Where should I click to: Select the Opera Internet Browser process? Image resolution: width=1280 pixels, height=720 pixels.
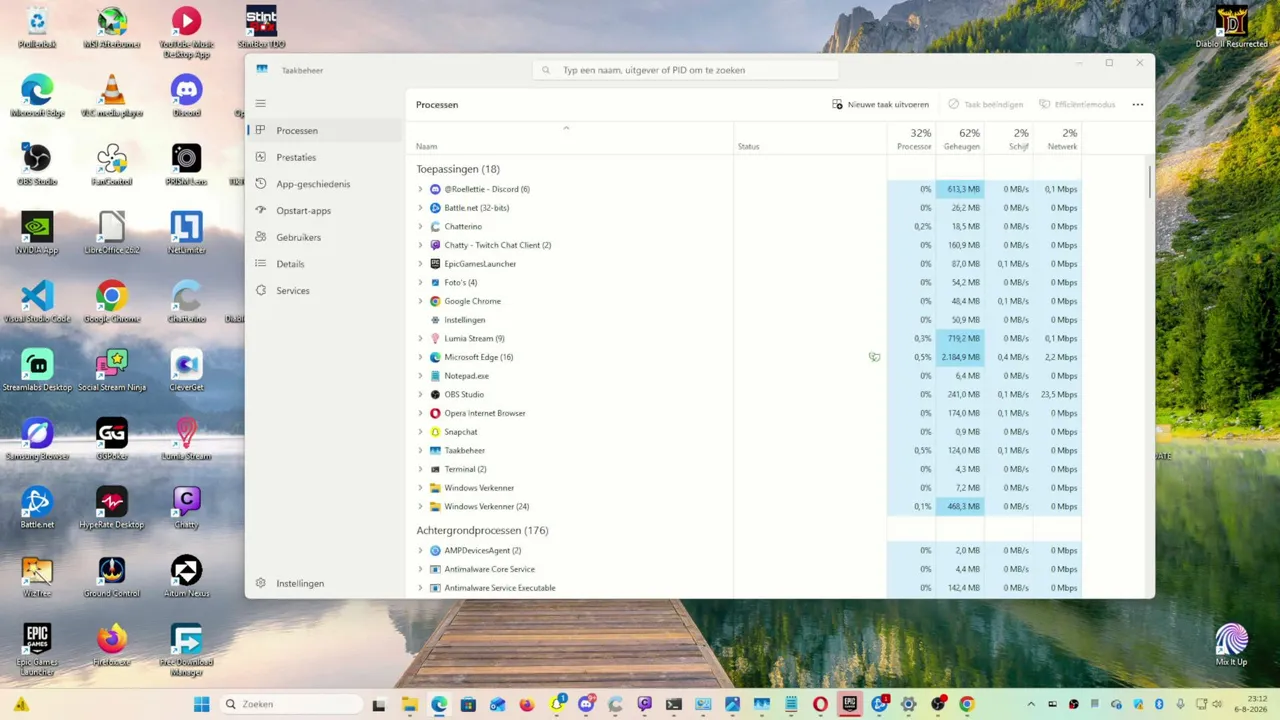[746, 413]
